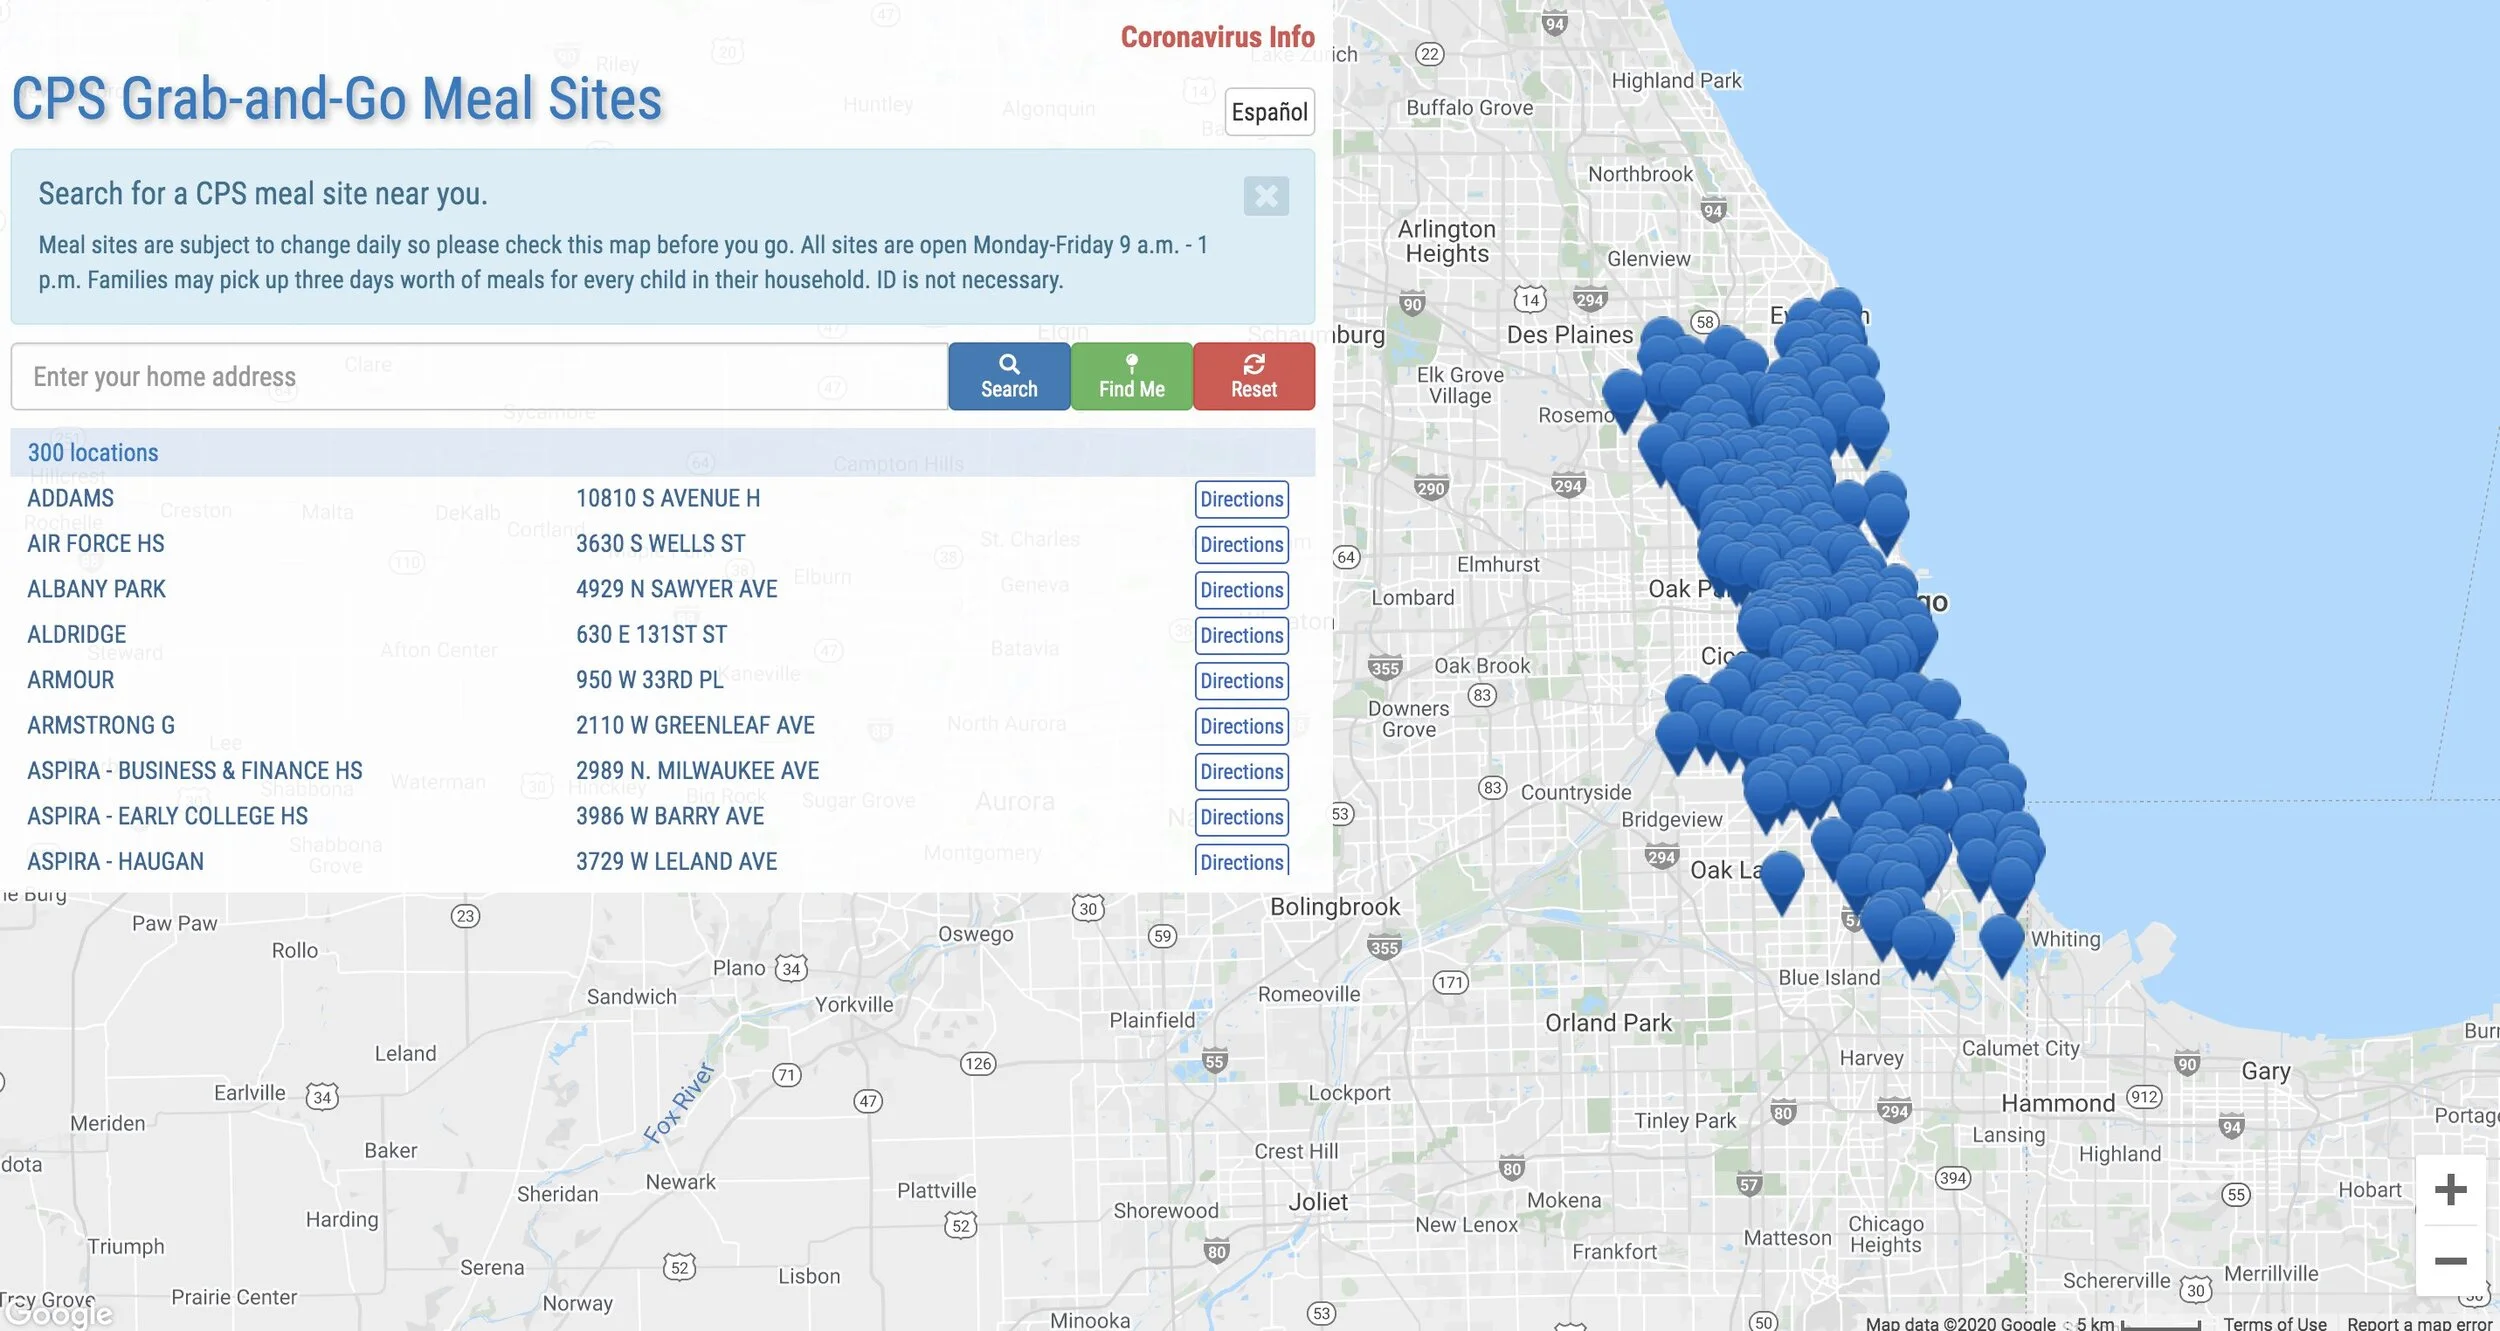
Task: Select the ALBANY PARK location name
Action: point(96,589)
